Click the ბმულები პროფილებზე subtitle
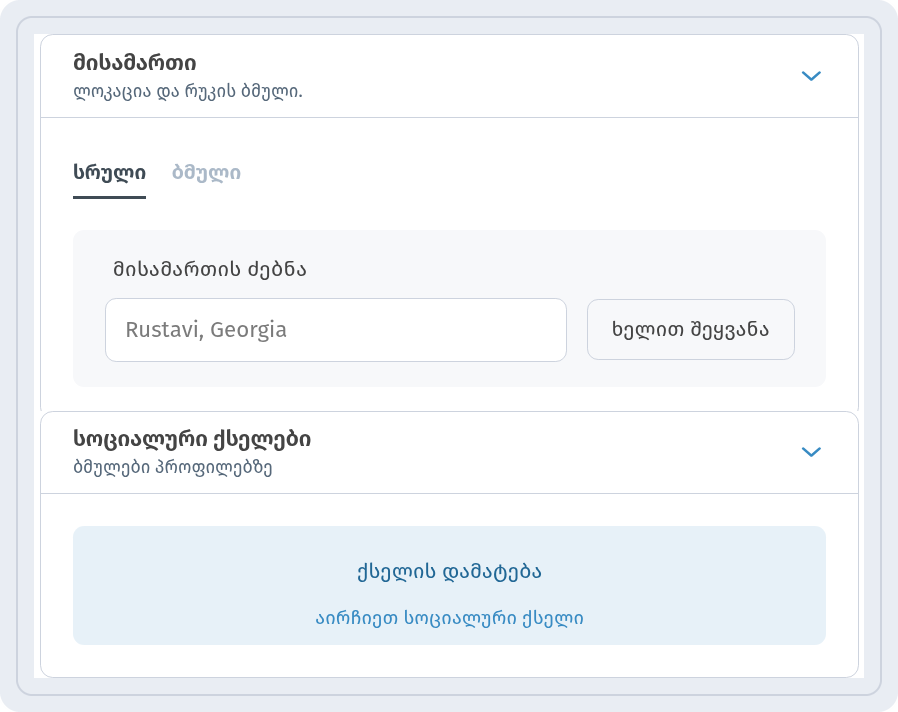The image size is (898, 712). click(x=172, y=467)
